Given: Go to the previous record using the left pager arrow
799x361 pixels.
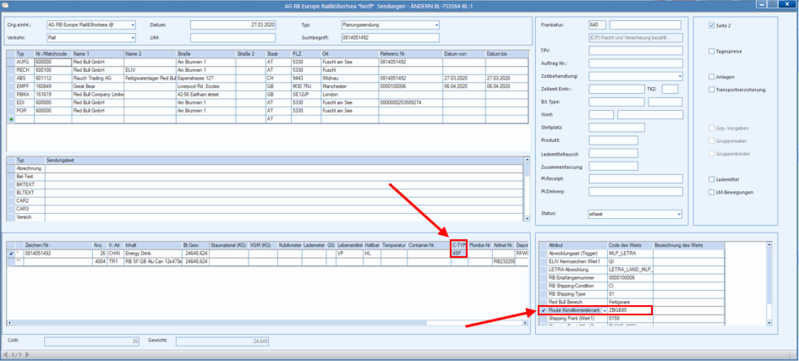Looking at the screenshot, I should (6, 354).
